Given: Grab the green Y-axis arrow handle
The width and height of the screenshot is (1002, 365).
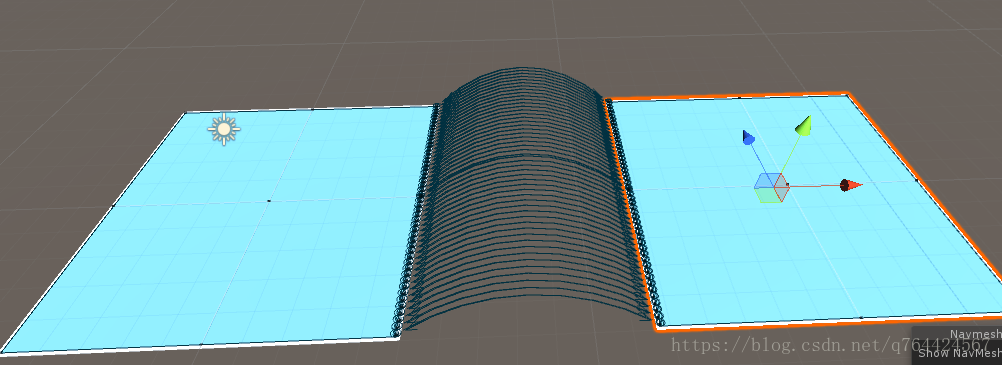Looking at the screenshot, I should (804, 125).
